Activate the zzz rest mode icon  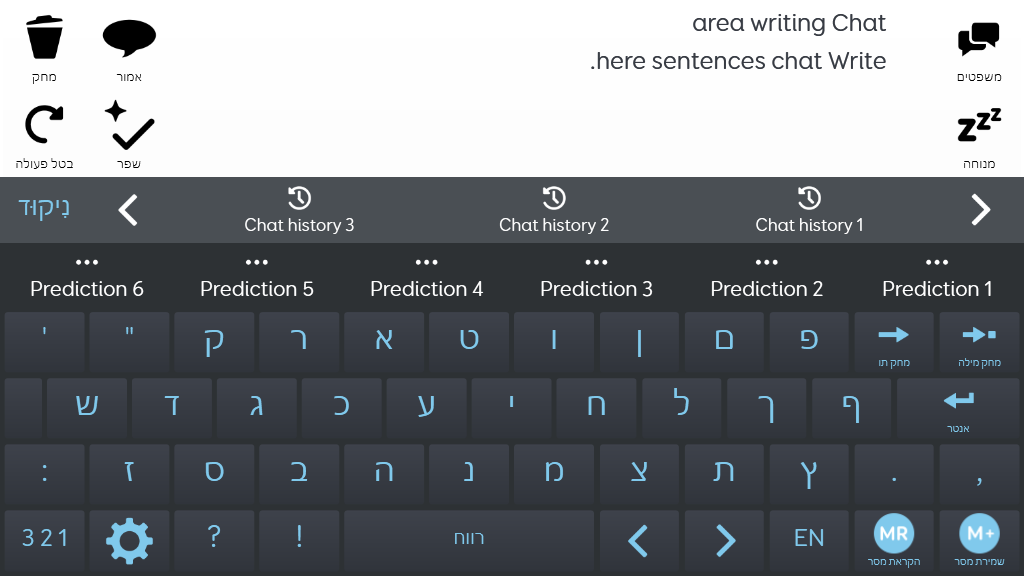pyautogui.click(x=978, y=125)
